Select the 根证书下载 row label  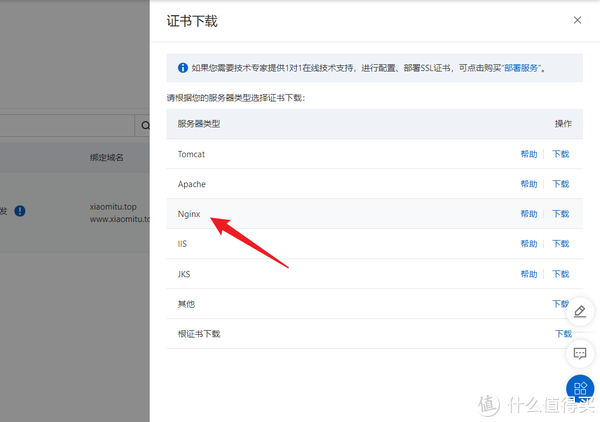coord(199,334)
